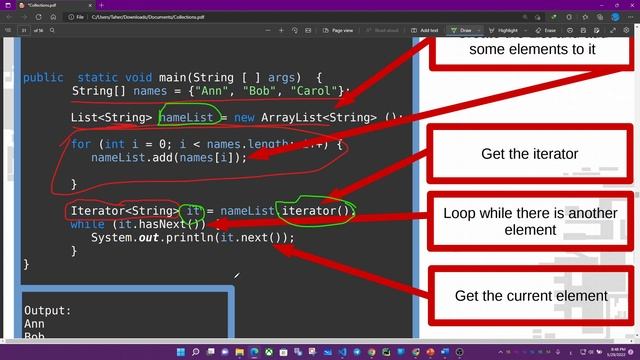Screen dimensions: 640x360
Task: Open the browser Settings and more menu
Action: coord(631,17)
